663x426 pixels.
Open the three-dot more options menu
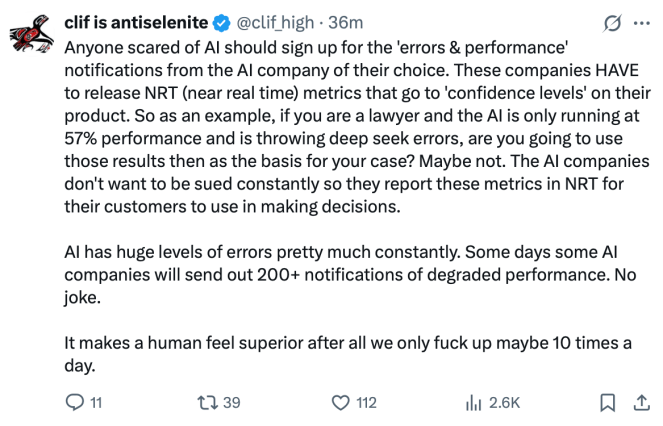point(638,21)
